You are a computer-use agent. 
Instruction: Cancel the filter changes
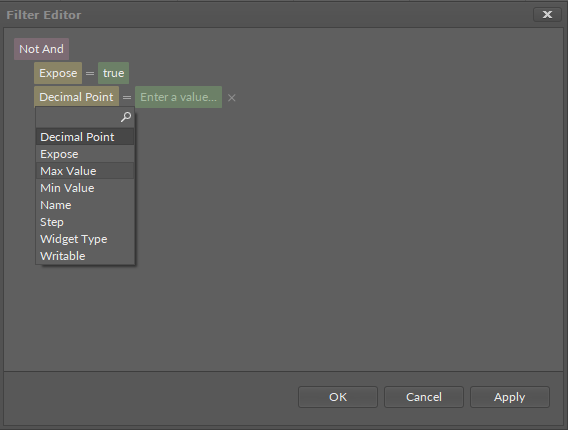(424, 397)
